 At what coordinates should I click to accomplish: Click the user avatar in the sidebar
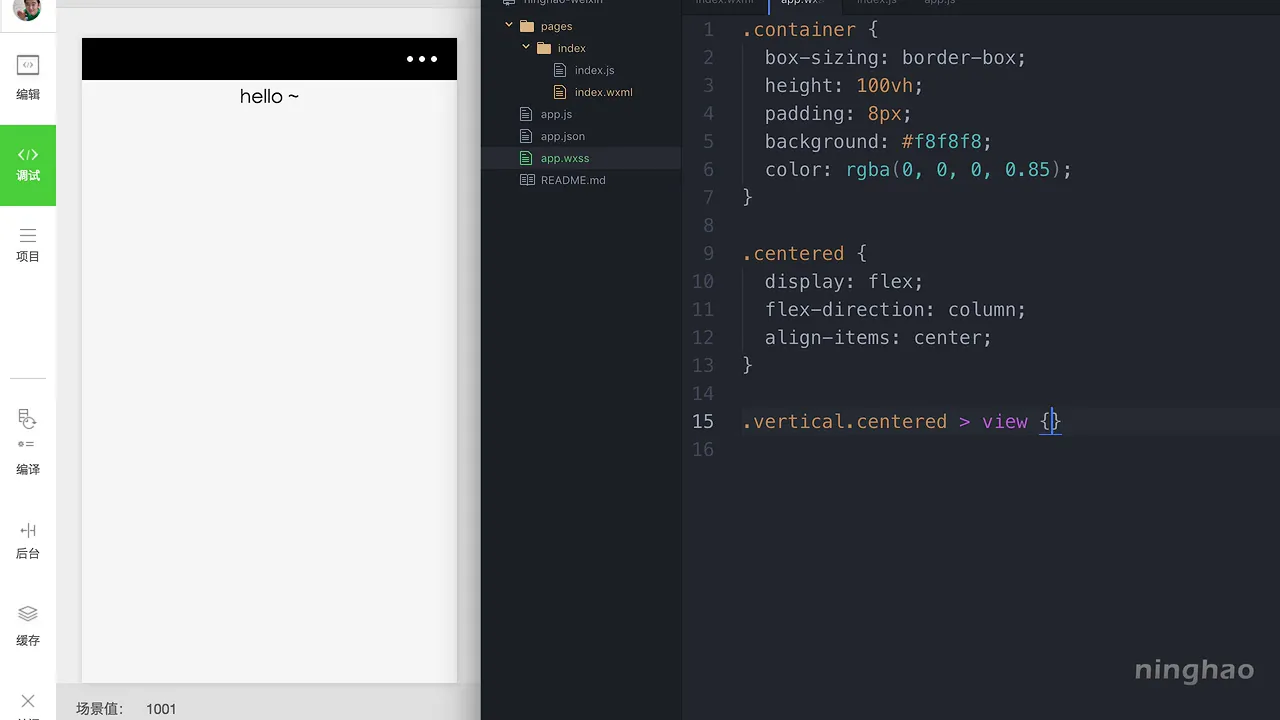[28, 9]
